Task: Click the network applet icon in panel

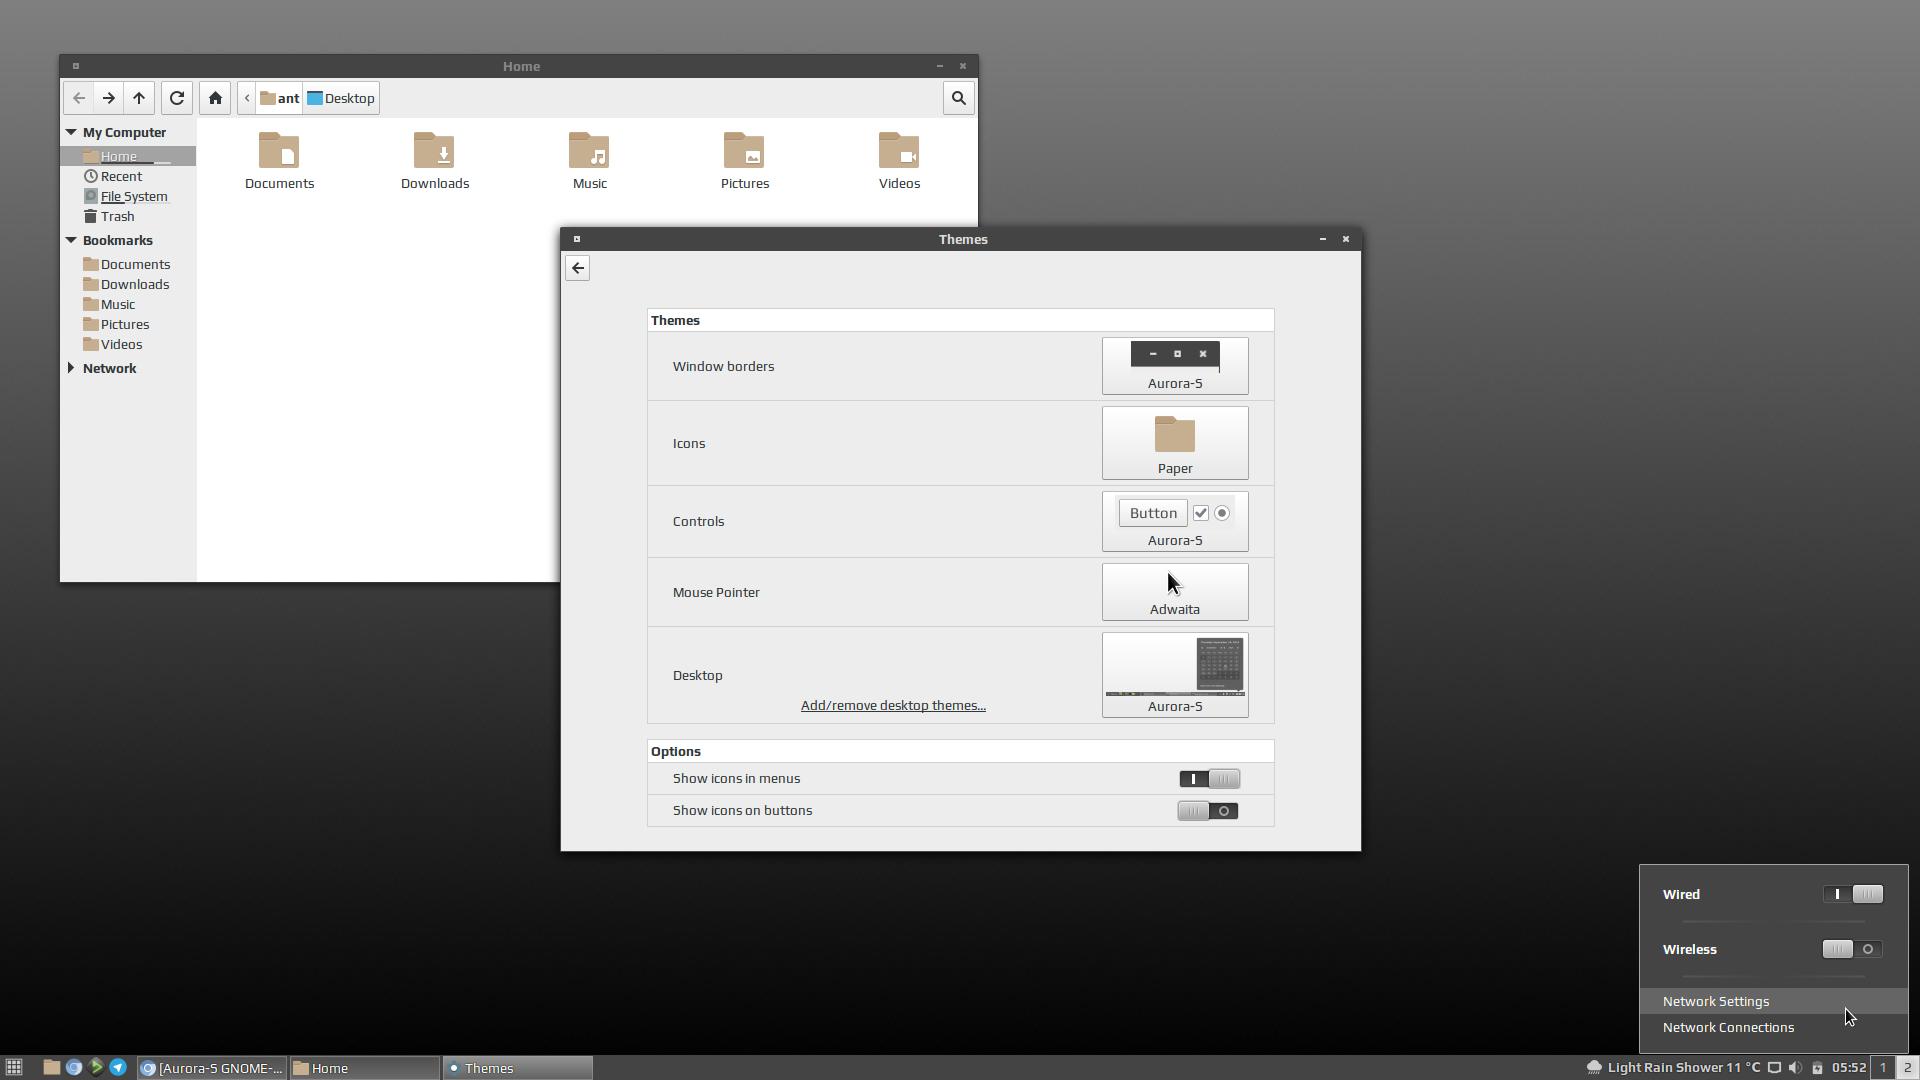Action: (1774, 1068)
